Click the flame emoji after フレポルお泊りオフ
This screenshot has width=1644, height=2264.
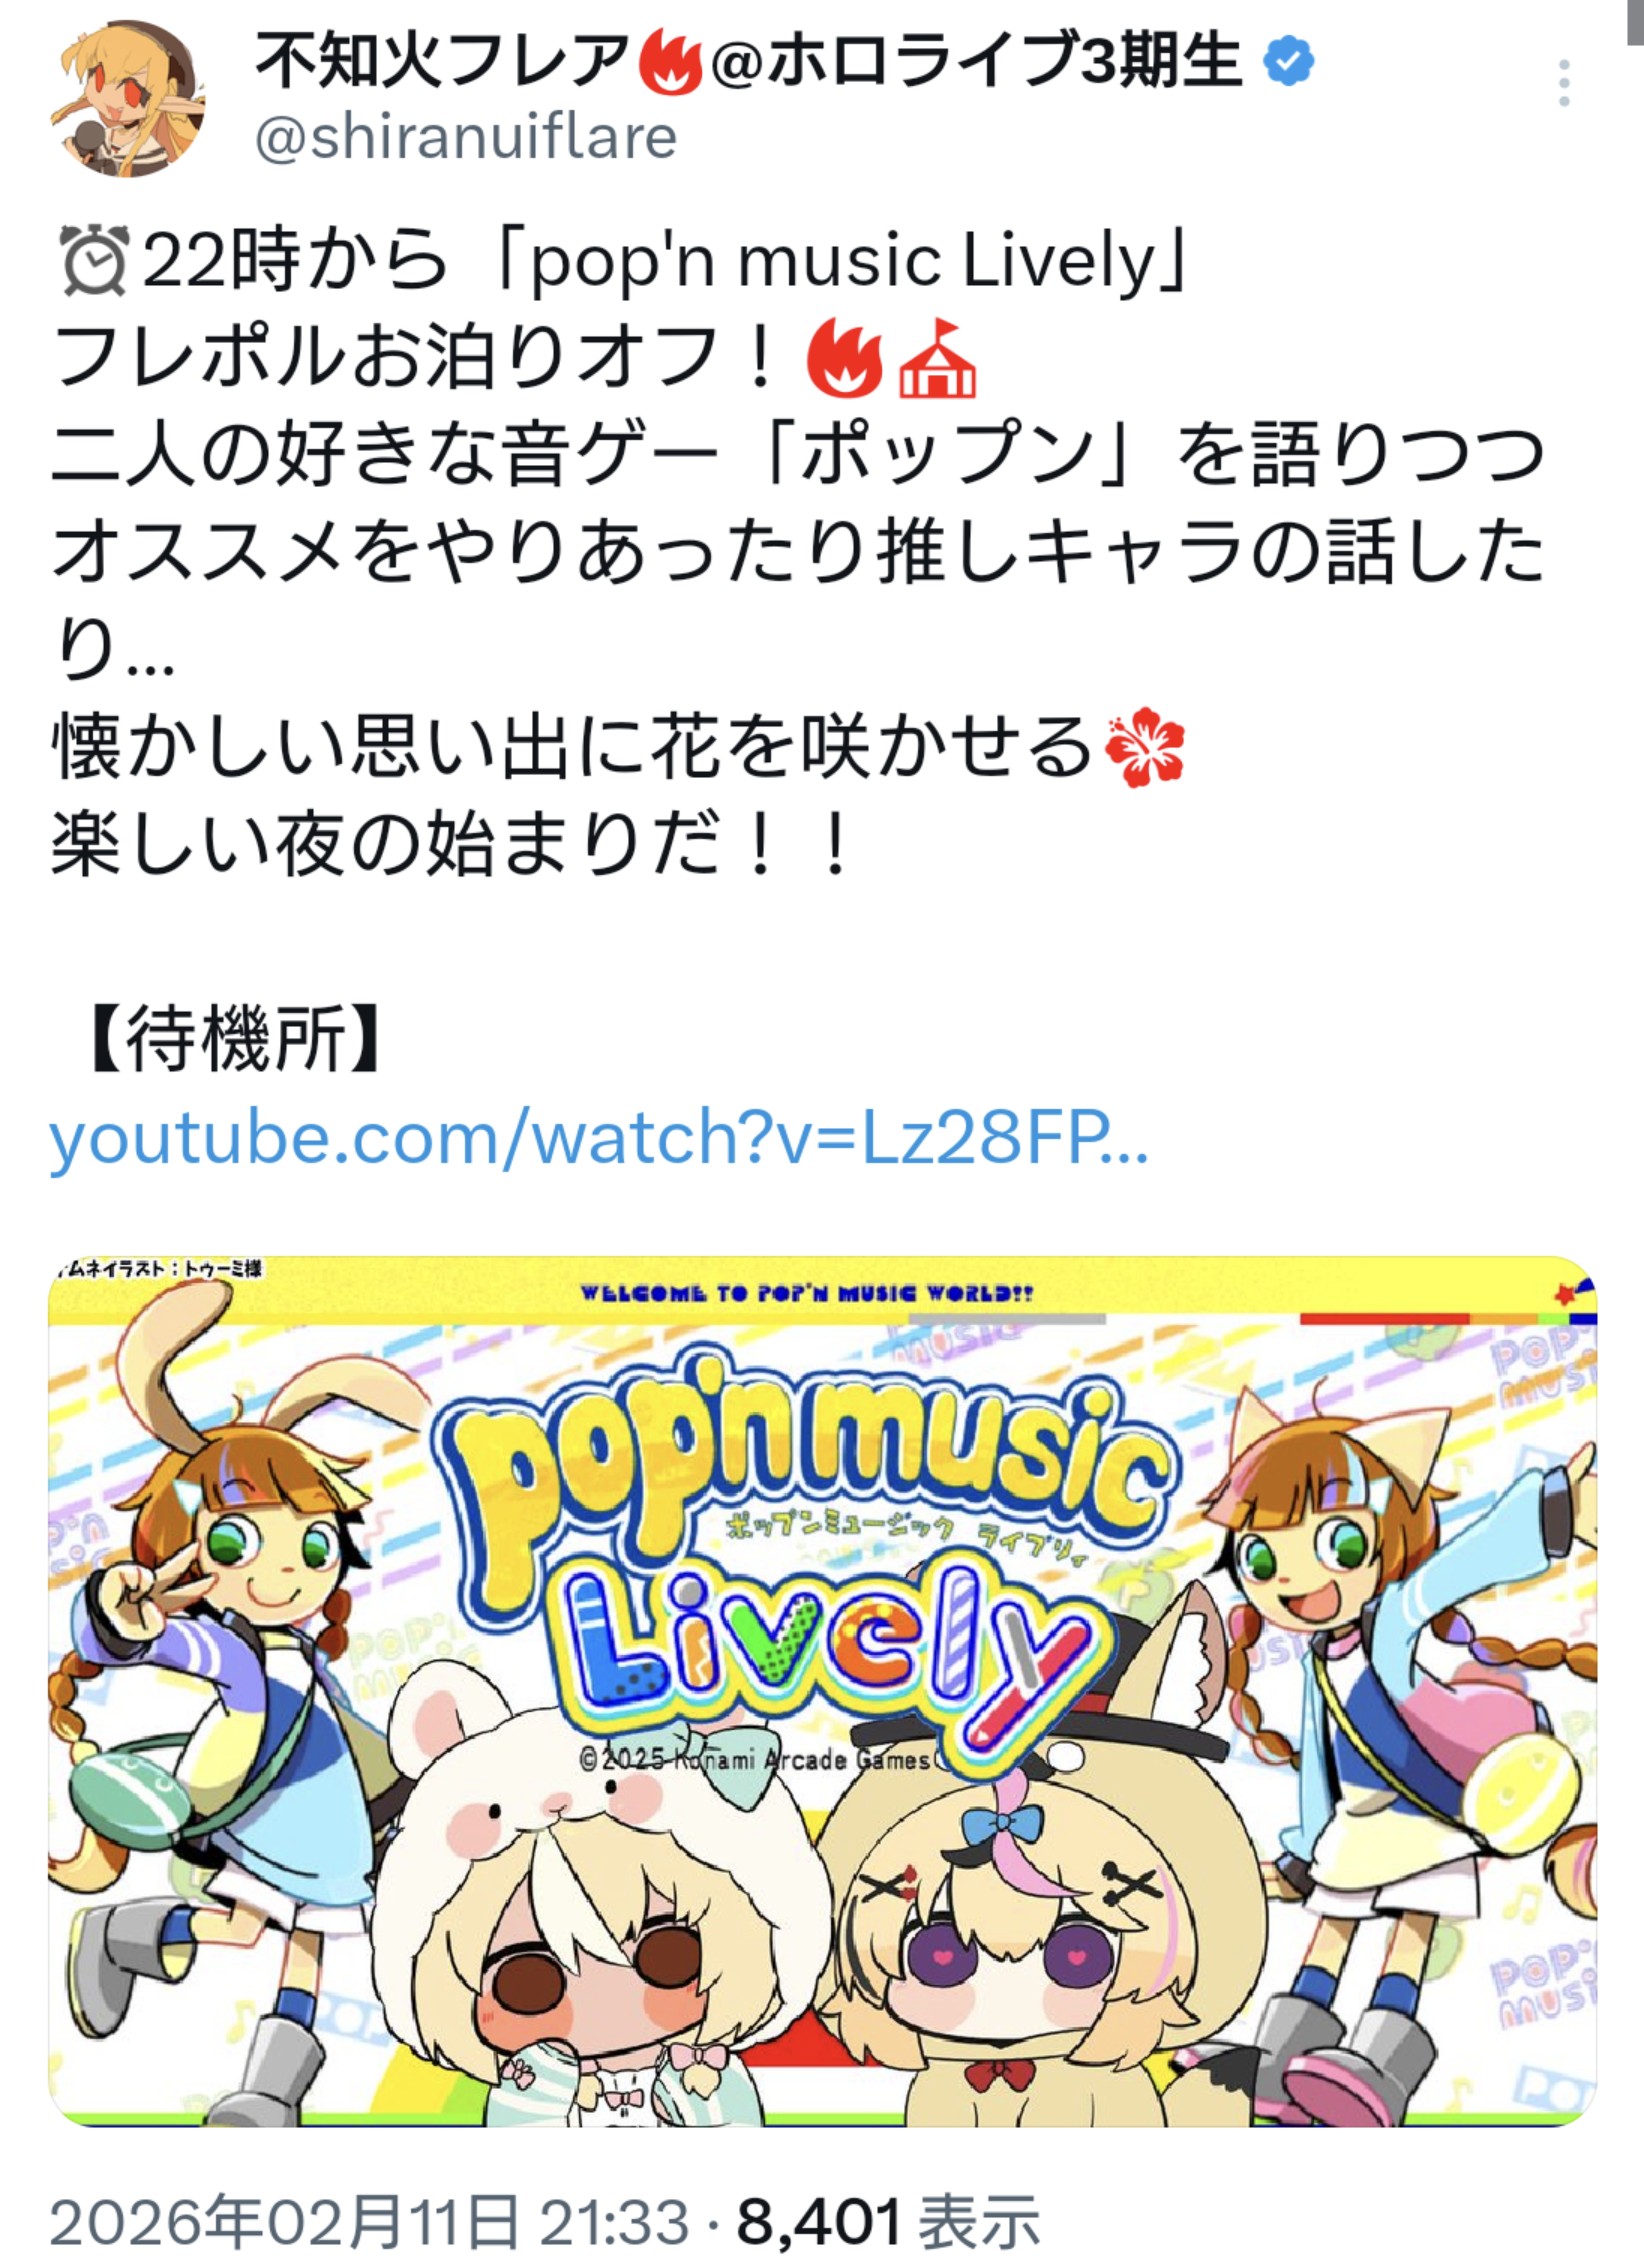pos(845,358)
